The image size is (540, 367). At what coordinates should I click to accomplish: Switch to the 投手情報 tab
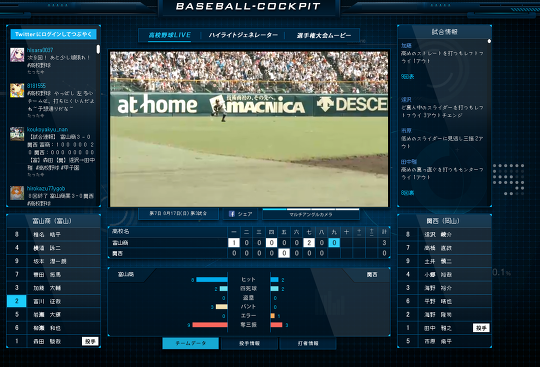coord(249,343)
